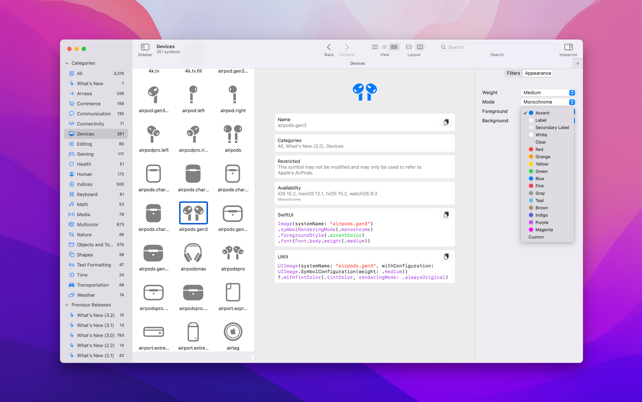Pick the Yellow color option

point(547,164)
